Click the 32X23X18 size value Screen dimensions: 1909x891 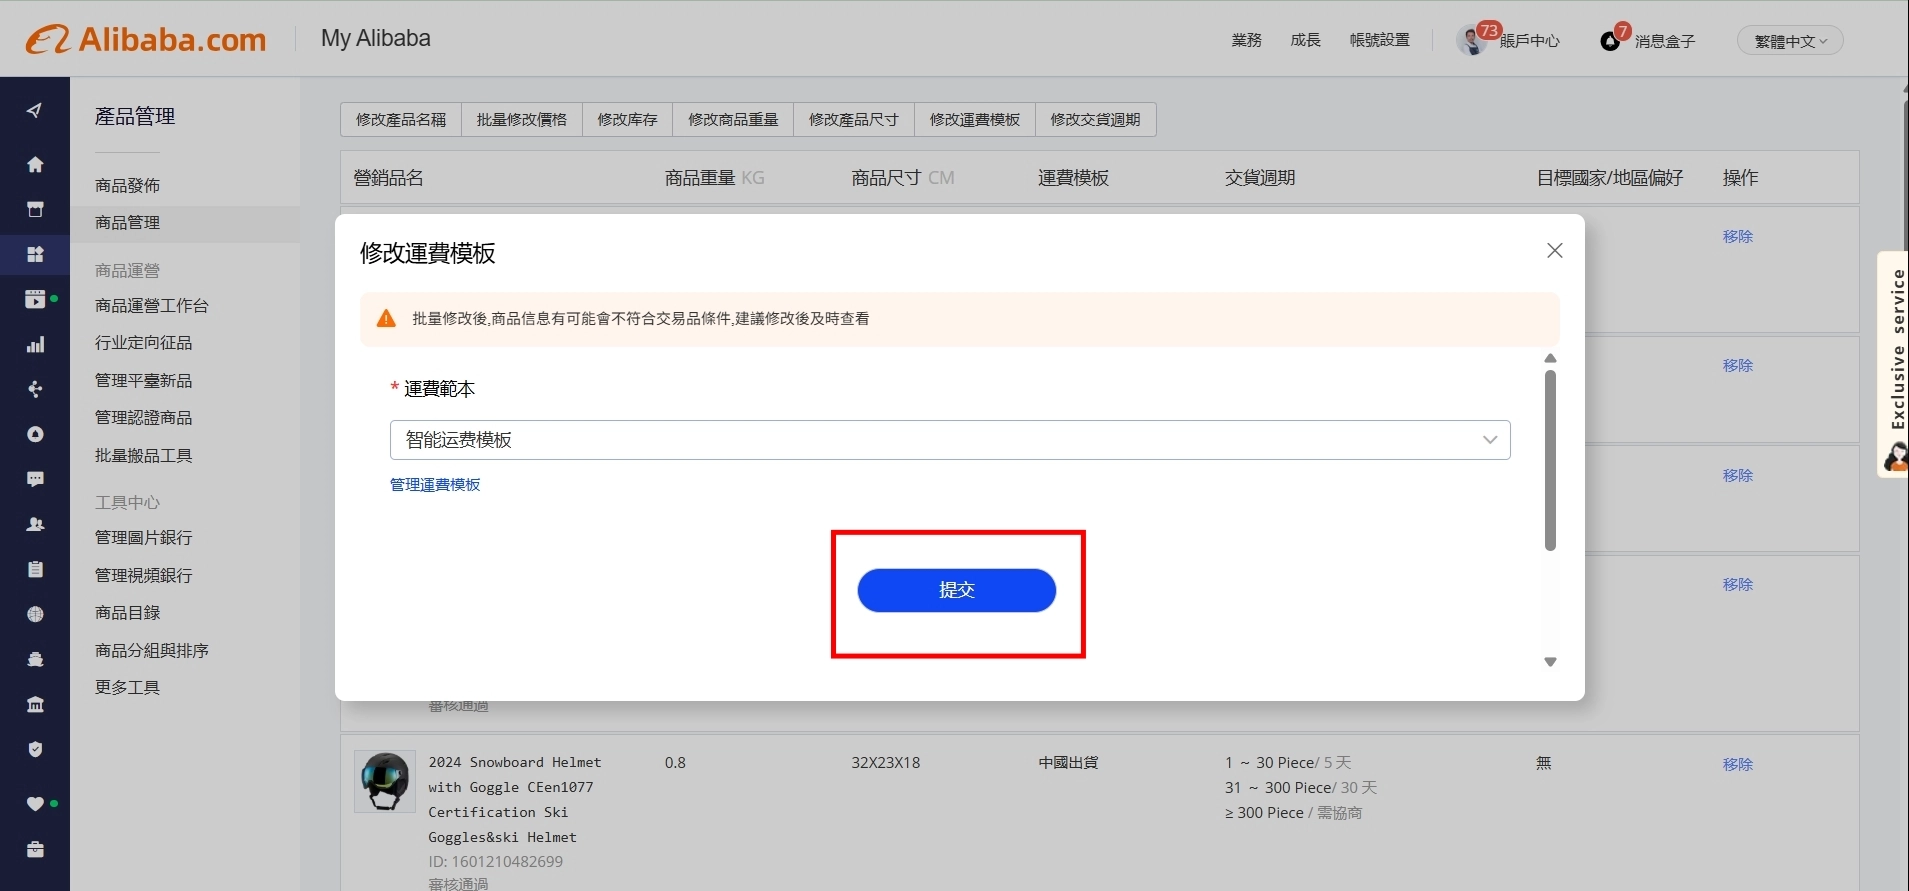886,762
